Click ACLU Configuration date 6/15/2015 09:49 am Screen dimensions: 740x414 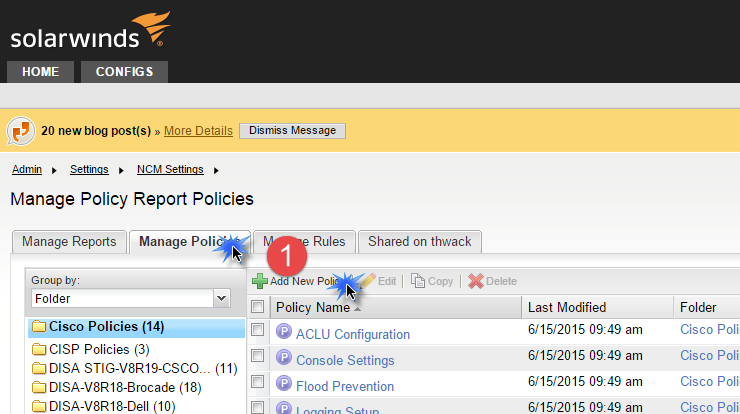pos(585,330)
